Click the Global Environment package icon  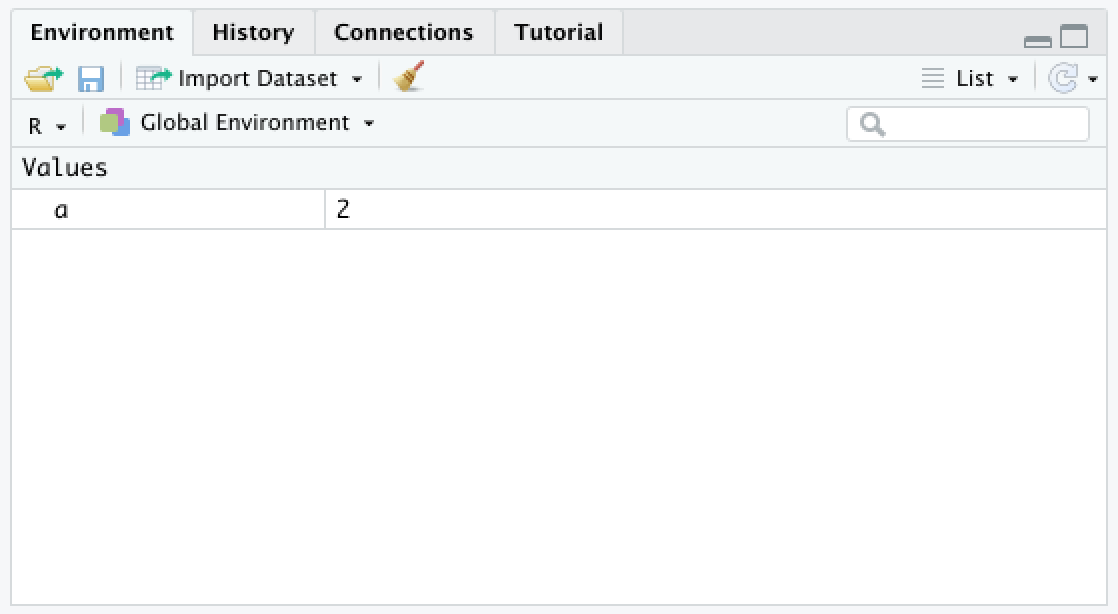[x=115, y=122]
